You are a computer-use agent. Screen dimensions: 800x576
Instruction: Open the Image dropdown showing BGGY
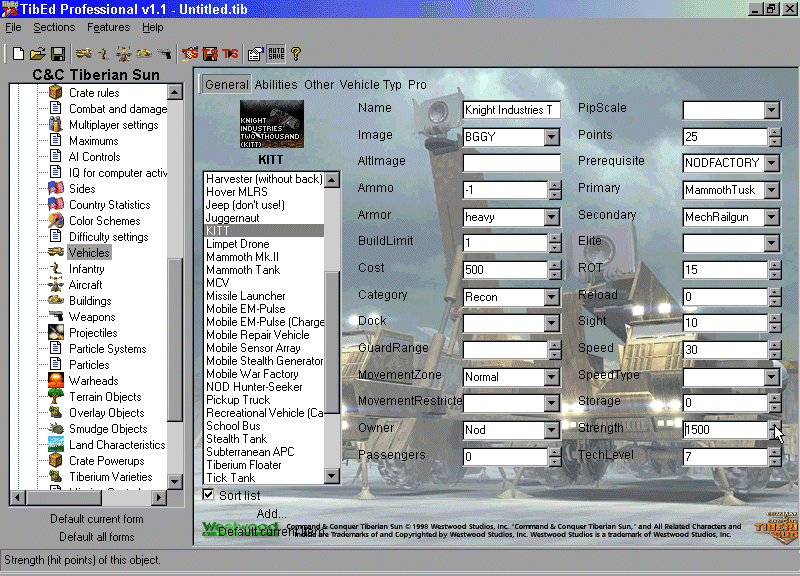click(552, 137)
